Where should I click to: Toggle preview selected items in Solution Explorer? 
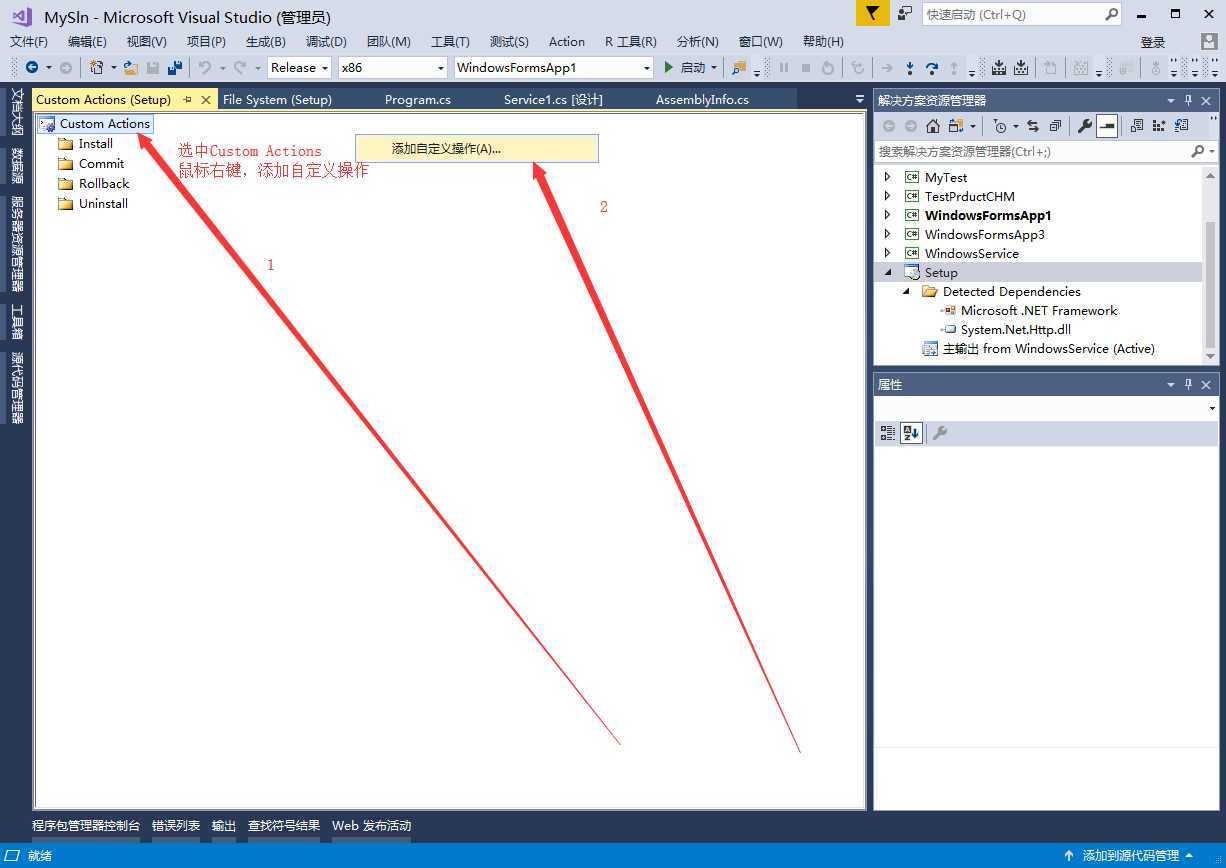pos(1107,126)
